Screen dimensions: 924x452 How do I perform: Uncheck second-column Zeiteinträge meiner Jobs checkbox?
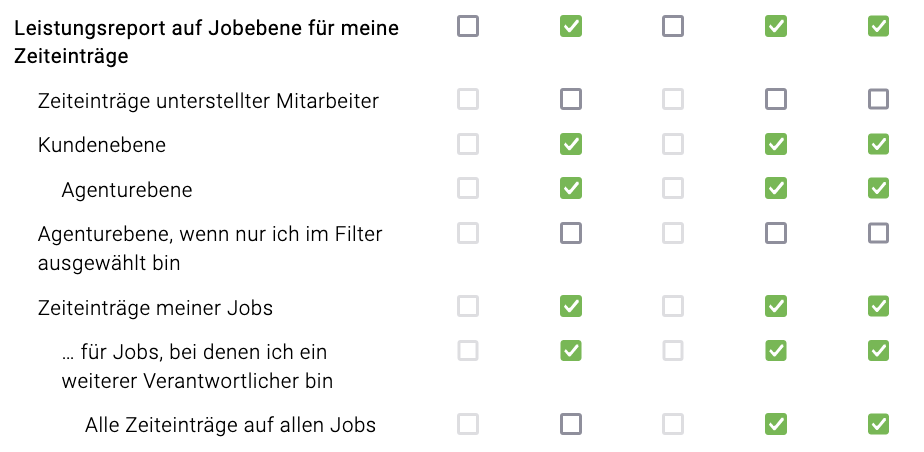pyautogui.click(x=571, y=306)
